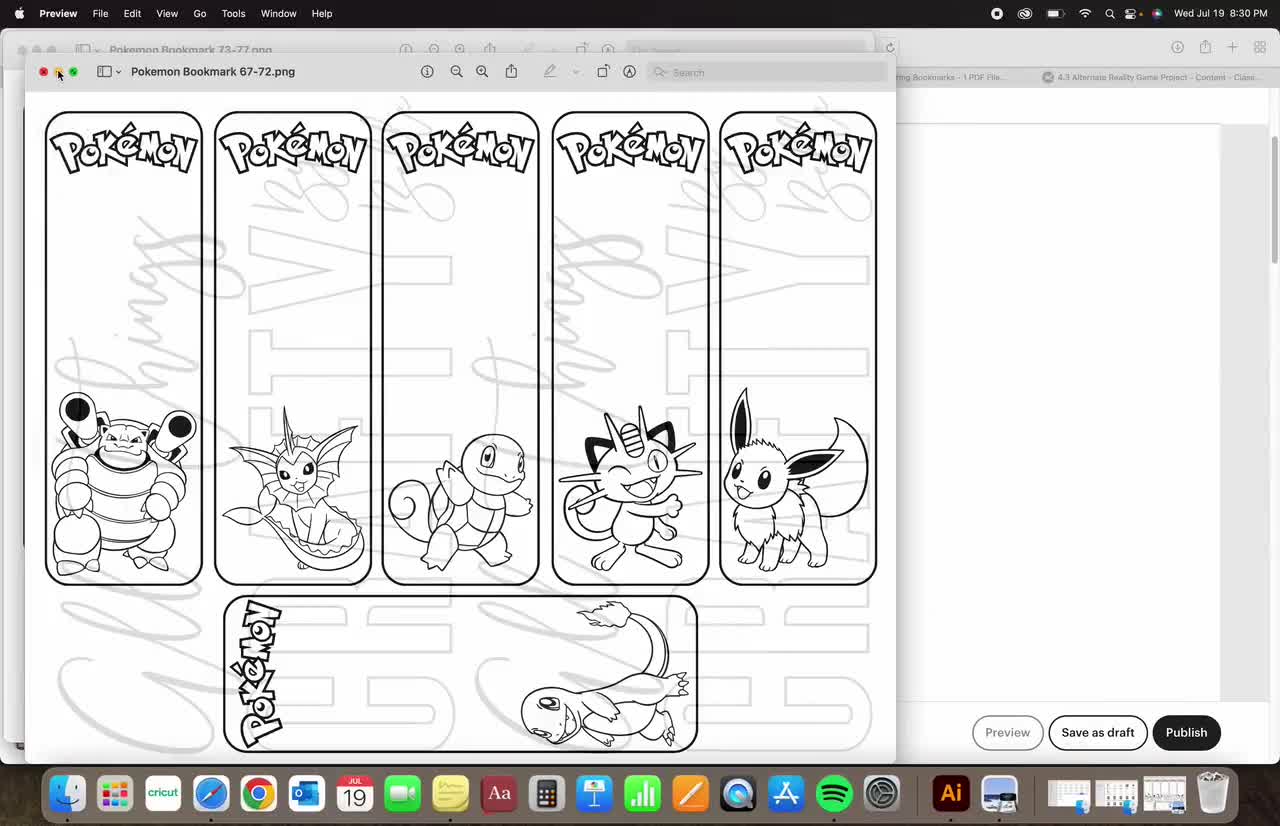
Task: Click the browser window's vertical scrollbar
Action: point(1274,200)
